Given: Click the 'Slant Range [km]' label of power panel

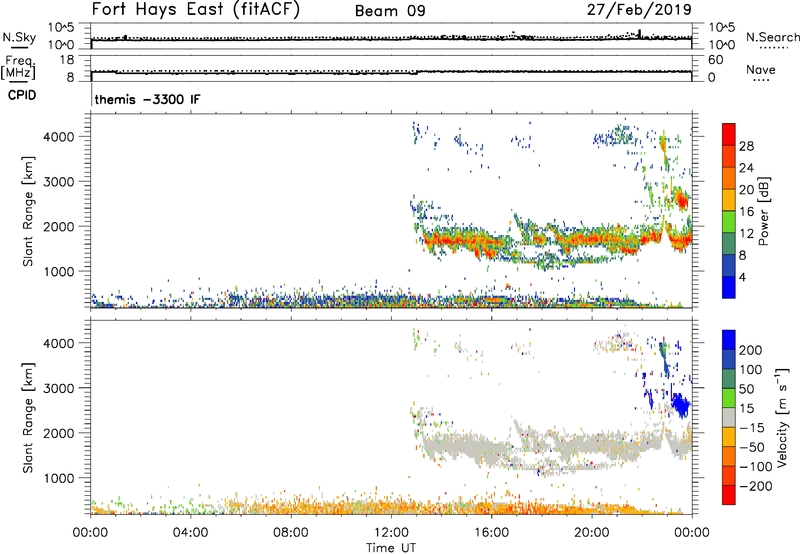Looking at the screenshot, I should [x=28, y=211].
